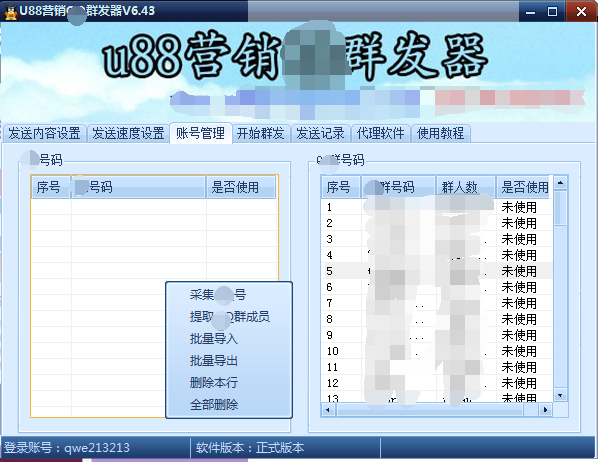The height and width of the screenshot is (462, 601).
Task: Go to the 开始群发 tab
Action: (x=260, y=133)
